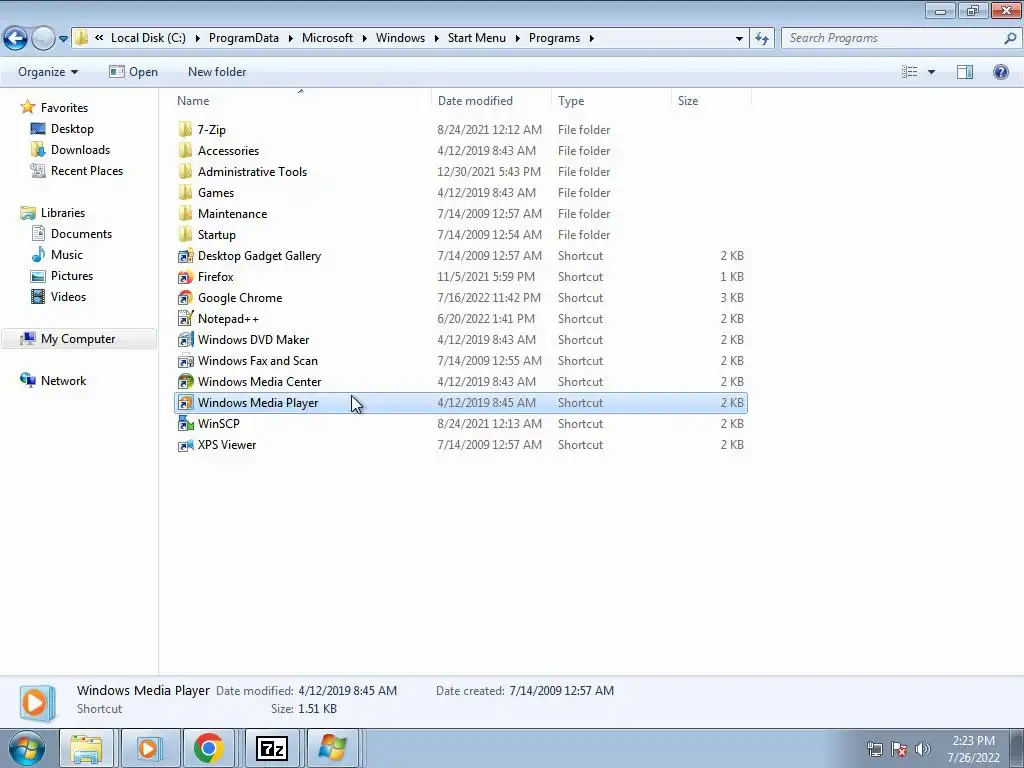The image size is (1024, 768).
Task: Select the Notepad++ shortcut icon
Action: click(185, 318)
